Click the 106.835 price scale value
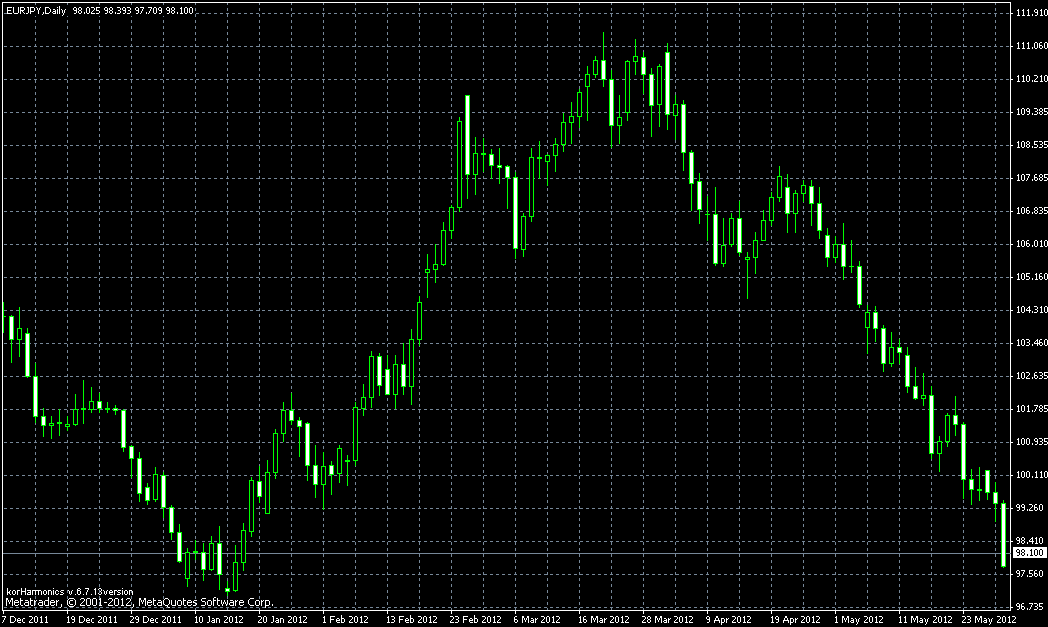The width and height of the screenshot is (1048, 627). tap(1031, 211)
